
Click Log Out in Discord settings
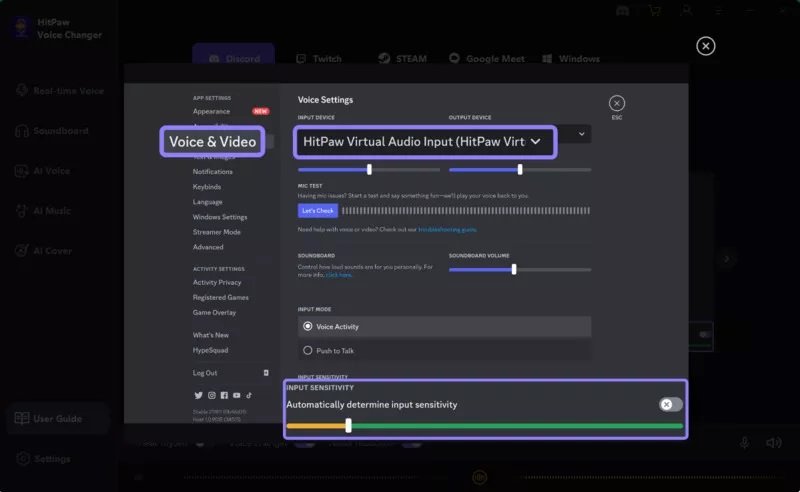[205, 373]
